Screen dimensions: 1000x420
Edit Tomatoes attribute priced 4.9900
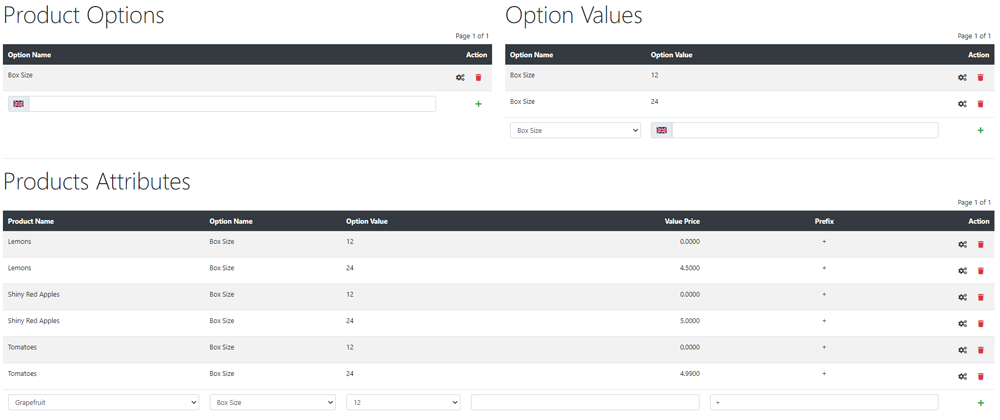tap(962, 377)
